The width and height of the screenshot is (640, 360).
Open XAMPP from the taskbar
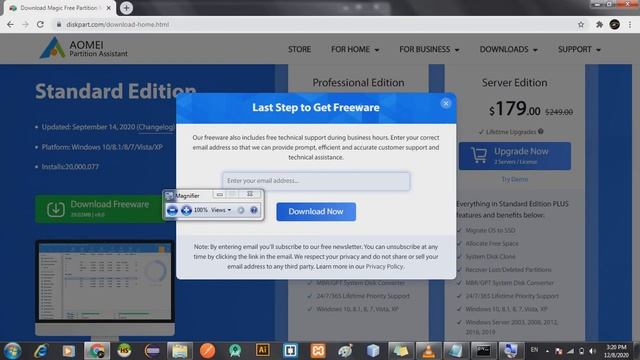pyautogui.click(x=318, y=351)
